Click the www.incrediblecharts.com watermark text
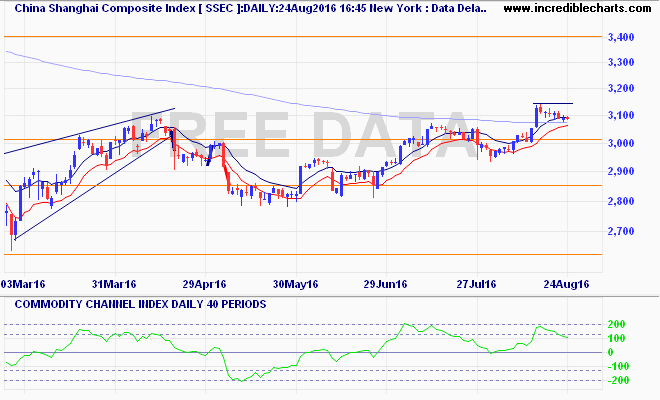660x400 pixels. click(577, 8)
